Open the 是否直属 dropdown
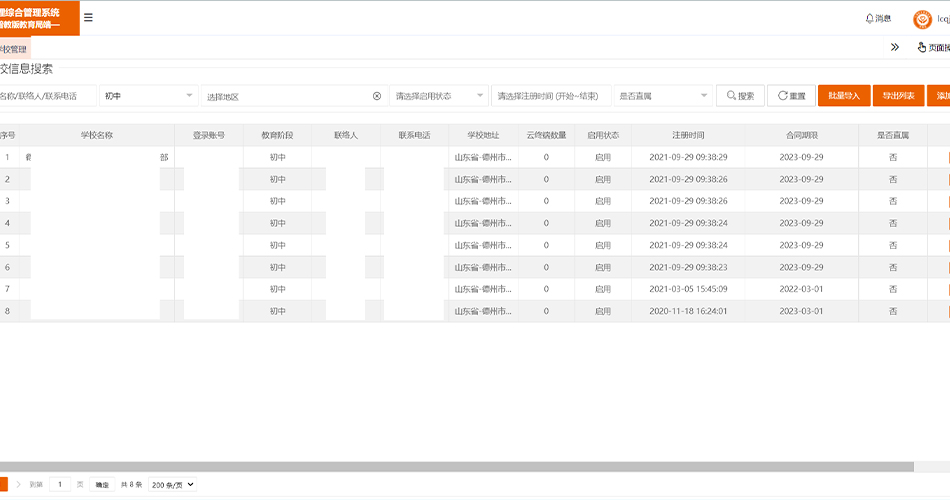Viewport: 950px width, 500px height. [x=662, y=96]
